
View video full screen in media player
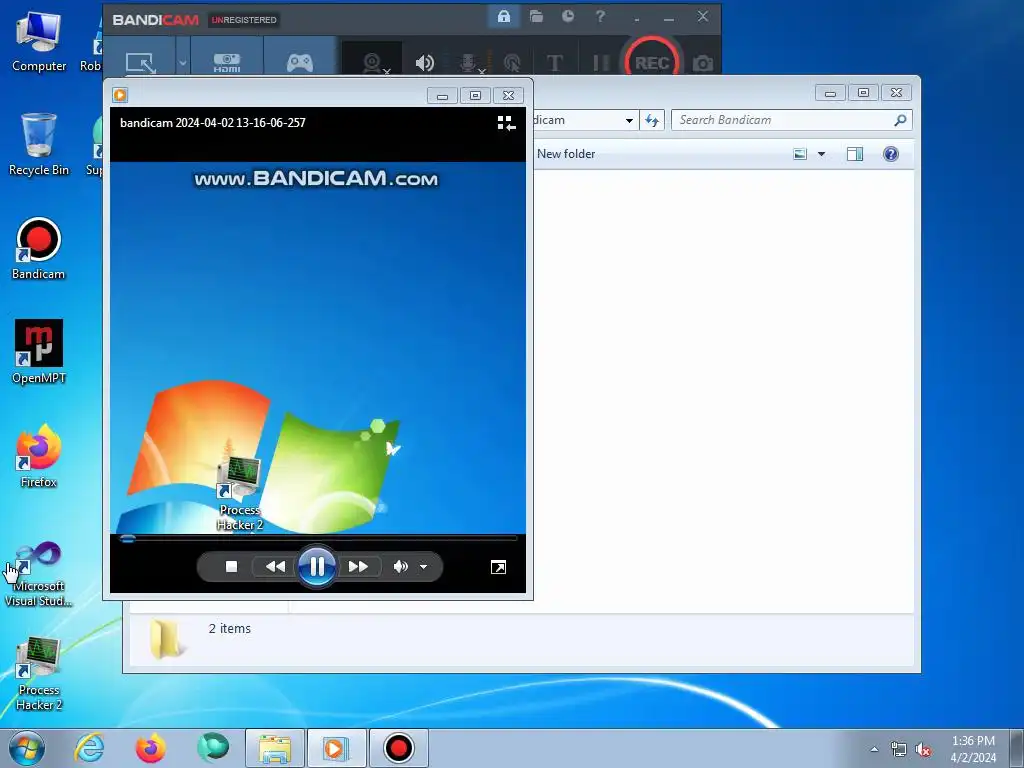[x=498, y=567]
